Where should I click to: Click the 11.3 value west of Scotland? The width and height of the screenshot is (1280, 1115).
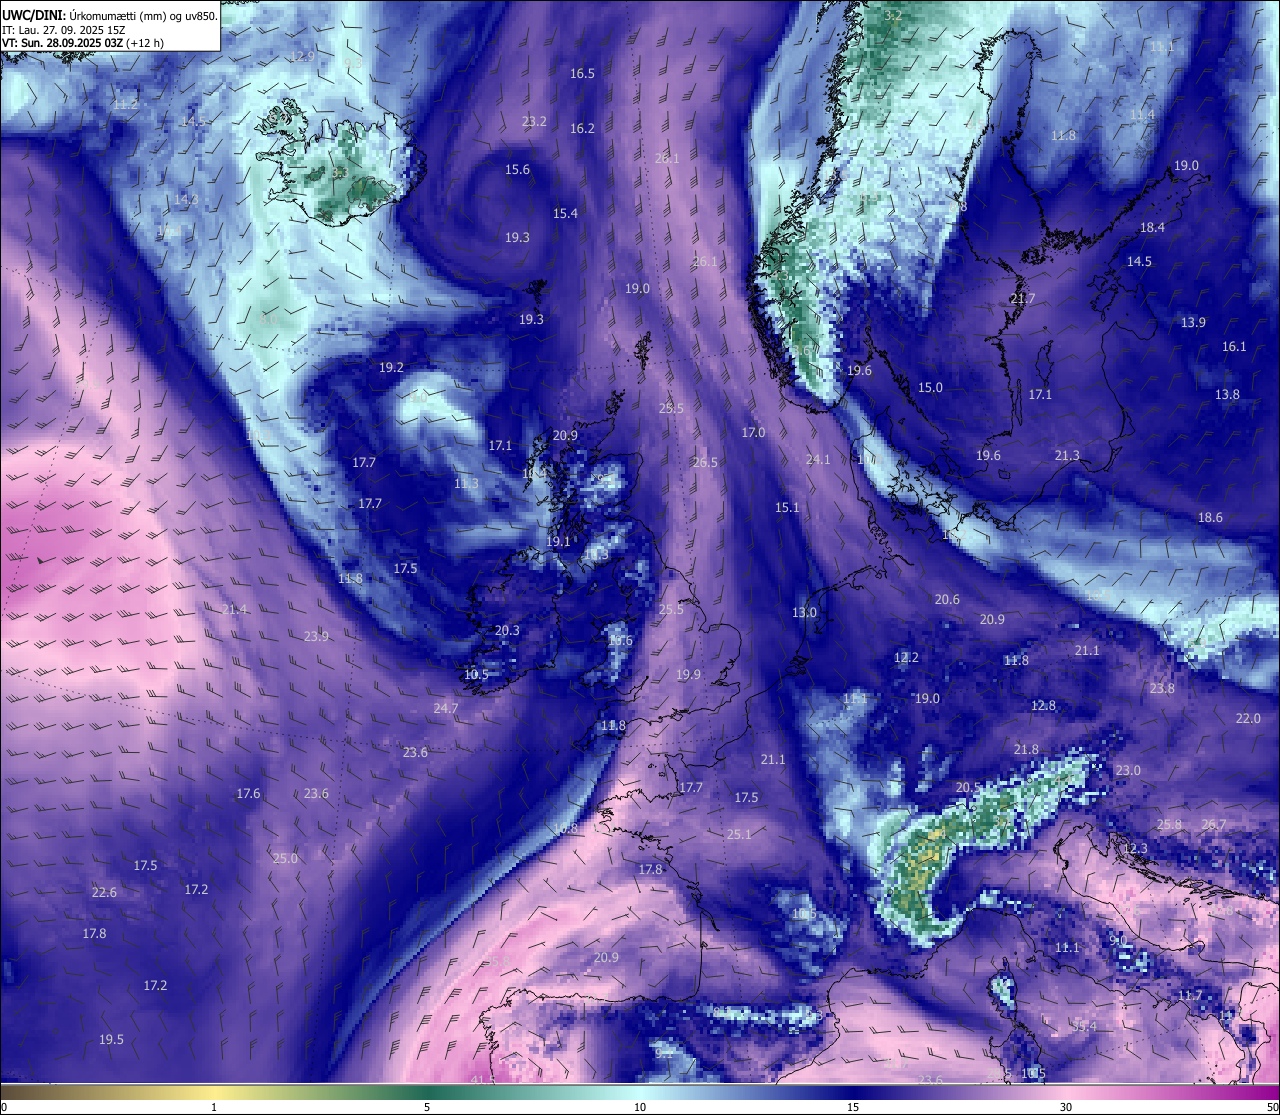pos(466,484)
